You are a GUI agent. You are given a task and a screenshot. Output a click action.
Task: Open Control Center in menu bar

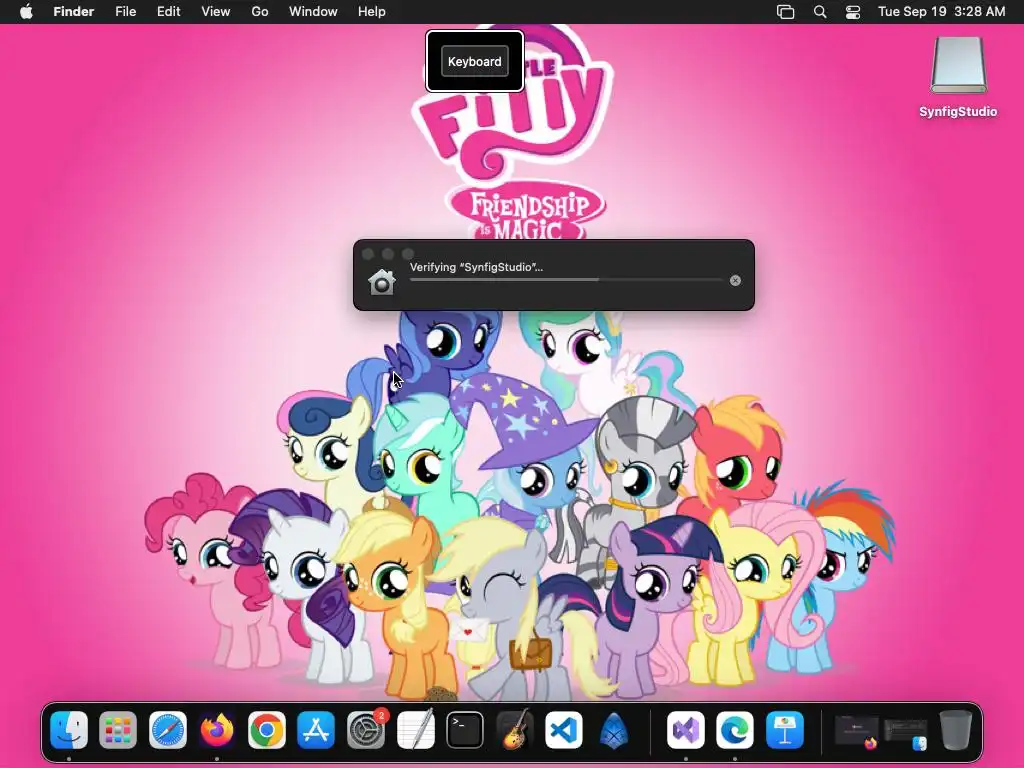coord(853,12)
